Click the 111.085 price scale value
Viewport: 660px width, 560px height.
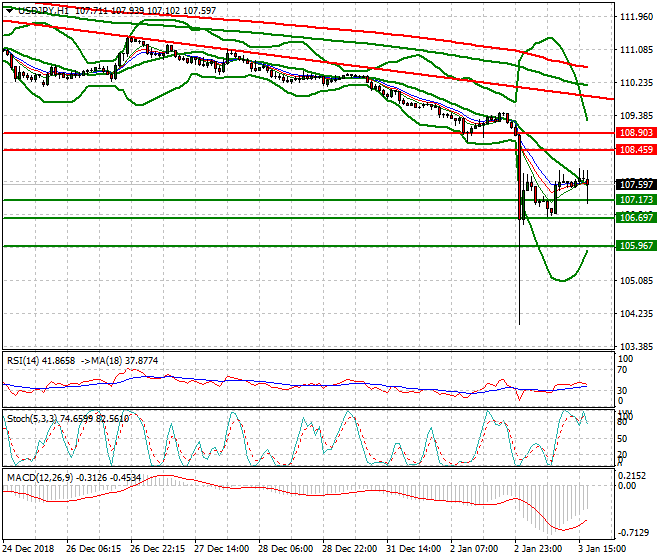636,50
